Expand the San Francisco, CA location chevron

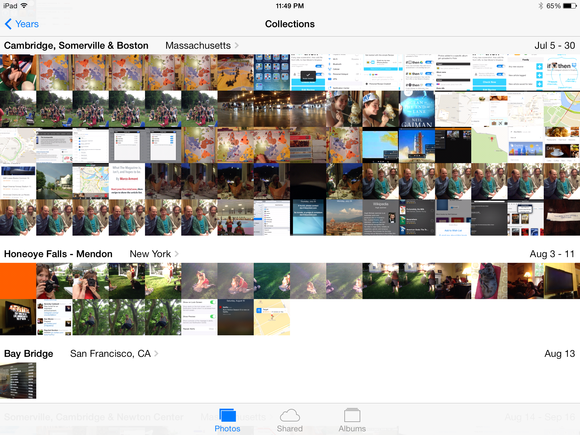click(x=156, y=354)
